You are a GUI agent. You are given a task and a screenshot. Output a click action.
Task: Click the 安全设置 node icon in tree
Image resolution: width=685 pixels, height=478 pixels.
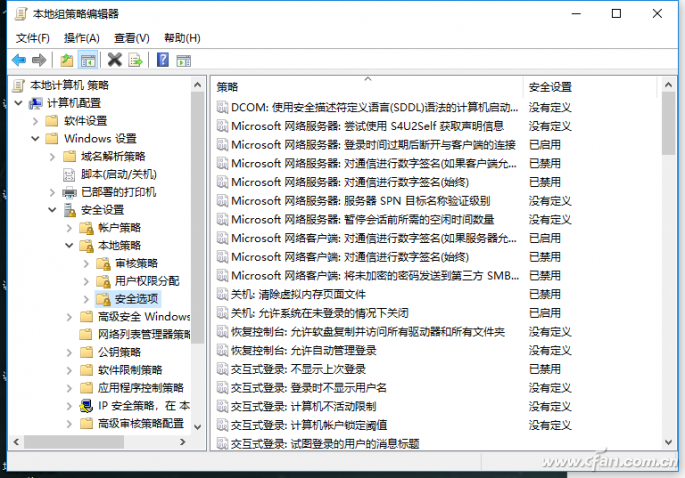(69, 210)
